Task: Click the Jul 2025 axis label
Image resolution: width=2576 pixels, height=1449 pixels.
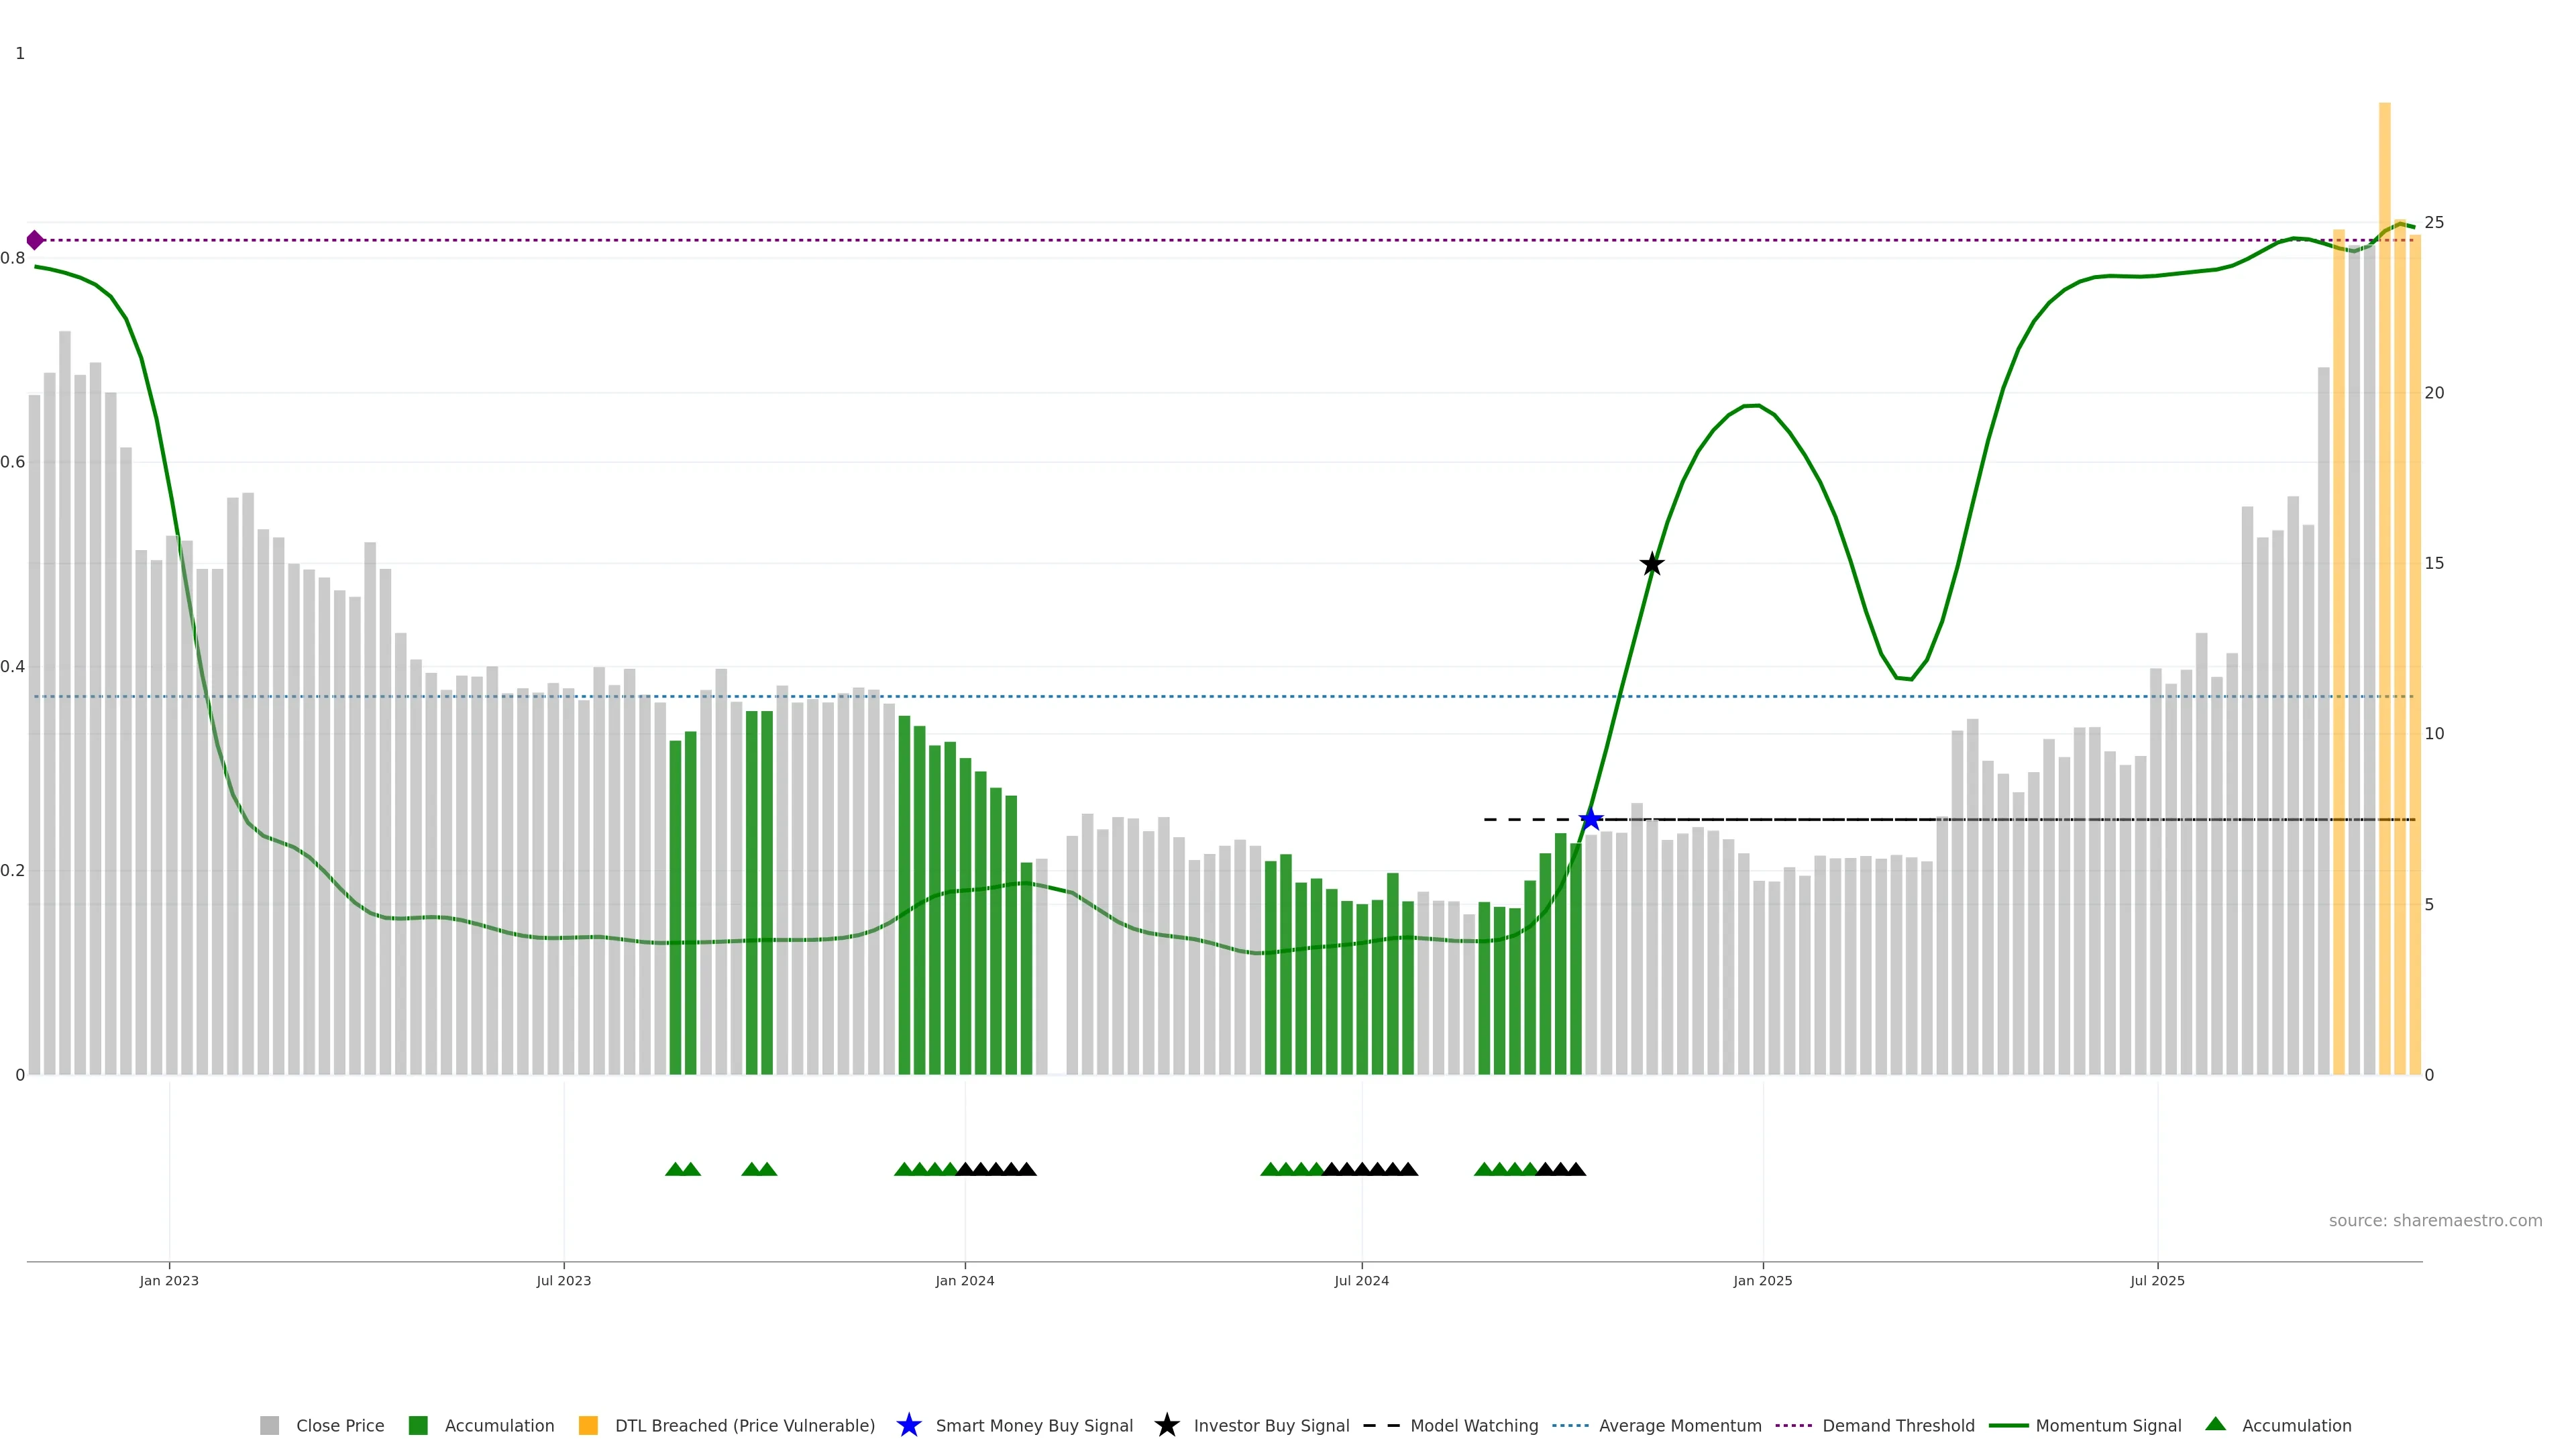Action: tap(2157, 1280)
